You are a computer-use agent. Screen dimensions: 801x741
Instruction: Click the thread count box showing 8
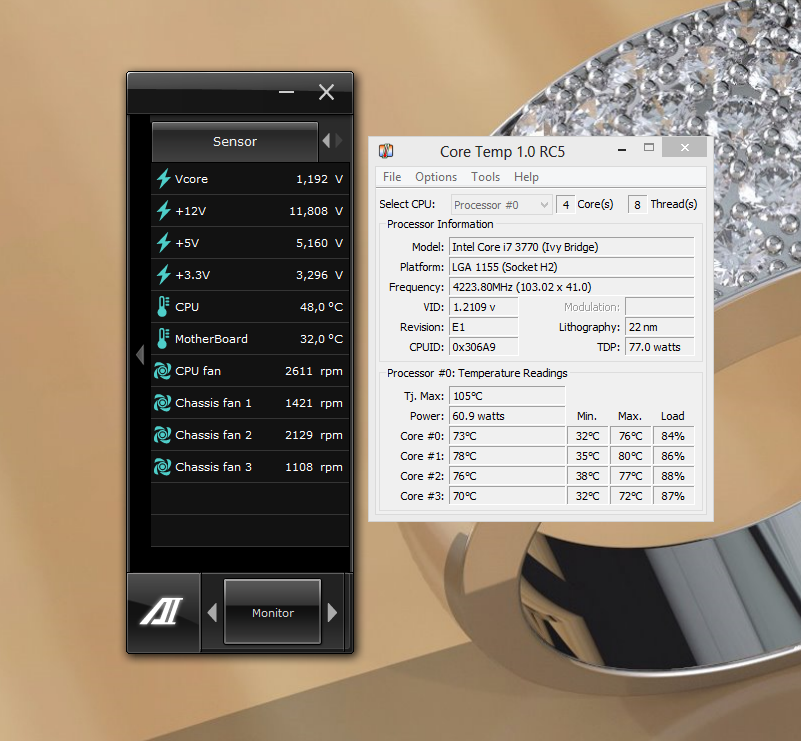click(637, 205)
